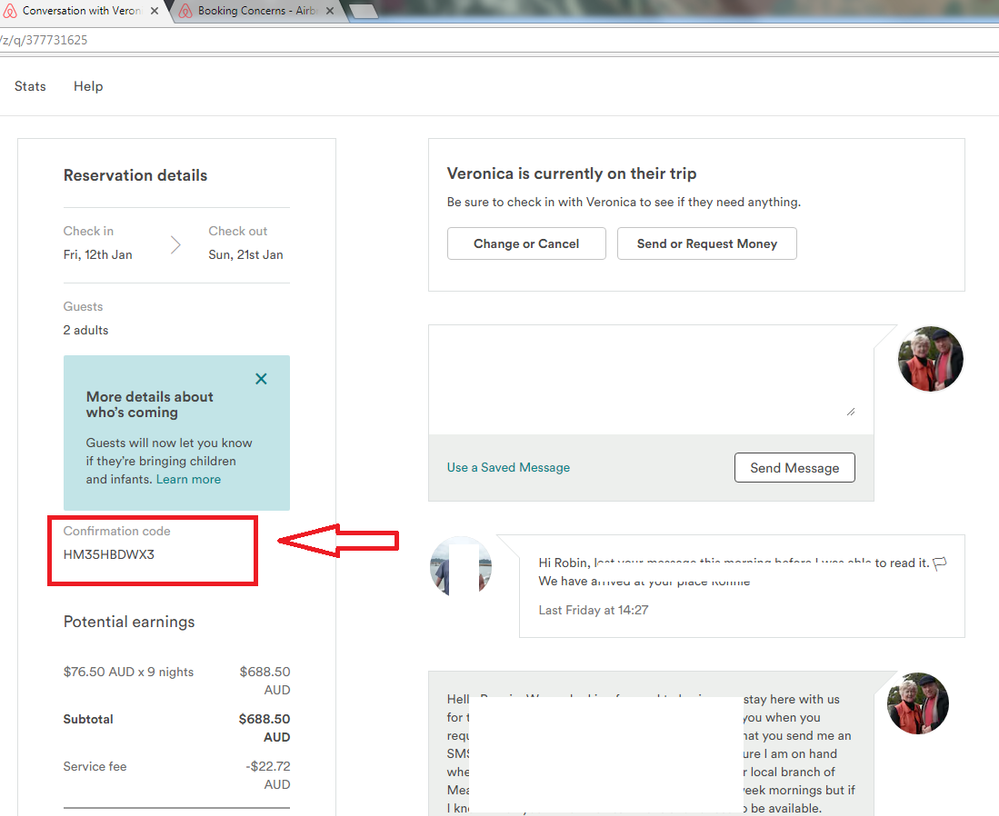Switch to the "Booking Concerns - Airbnb" tab
999x816 pixels.
click(255, 11)
